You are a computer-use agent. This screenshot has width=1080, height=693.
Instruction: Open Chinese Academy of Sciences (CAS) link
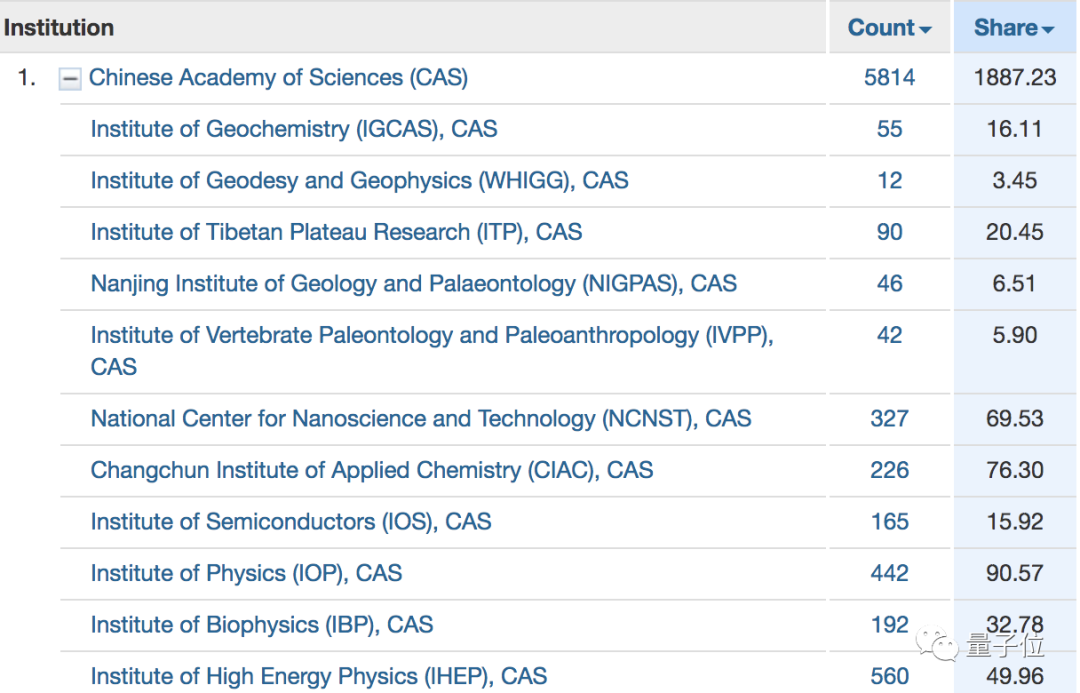pyautogui.click(x=278, y=78)
